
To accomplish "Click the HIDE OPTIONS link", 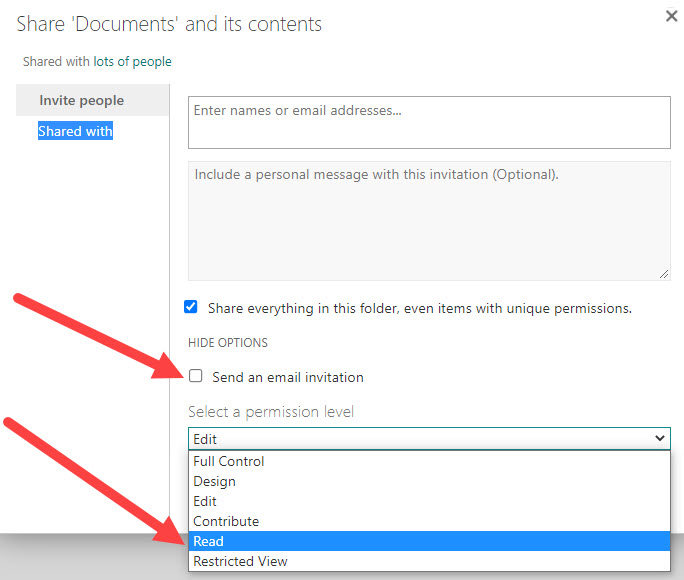I will pos(228,343).
